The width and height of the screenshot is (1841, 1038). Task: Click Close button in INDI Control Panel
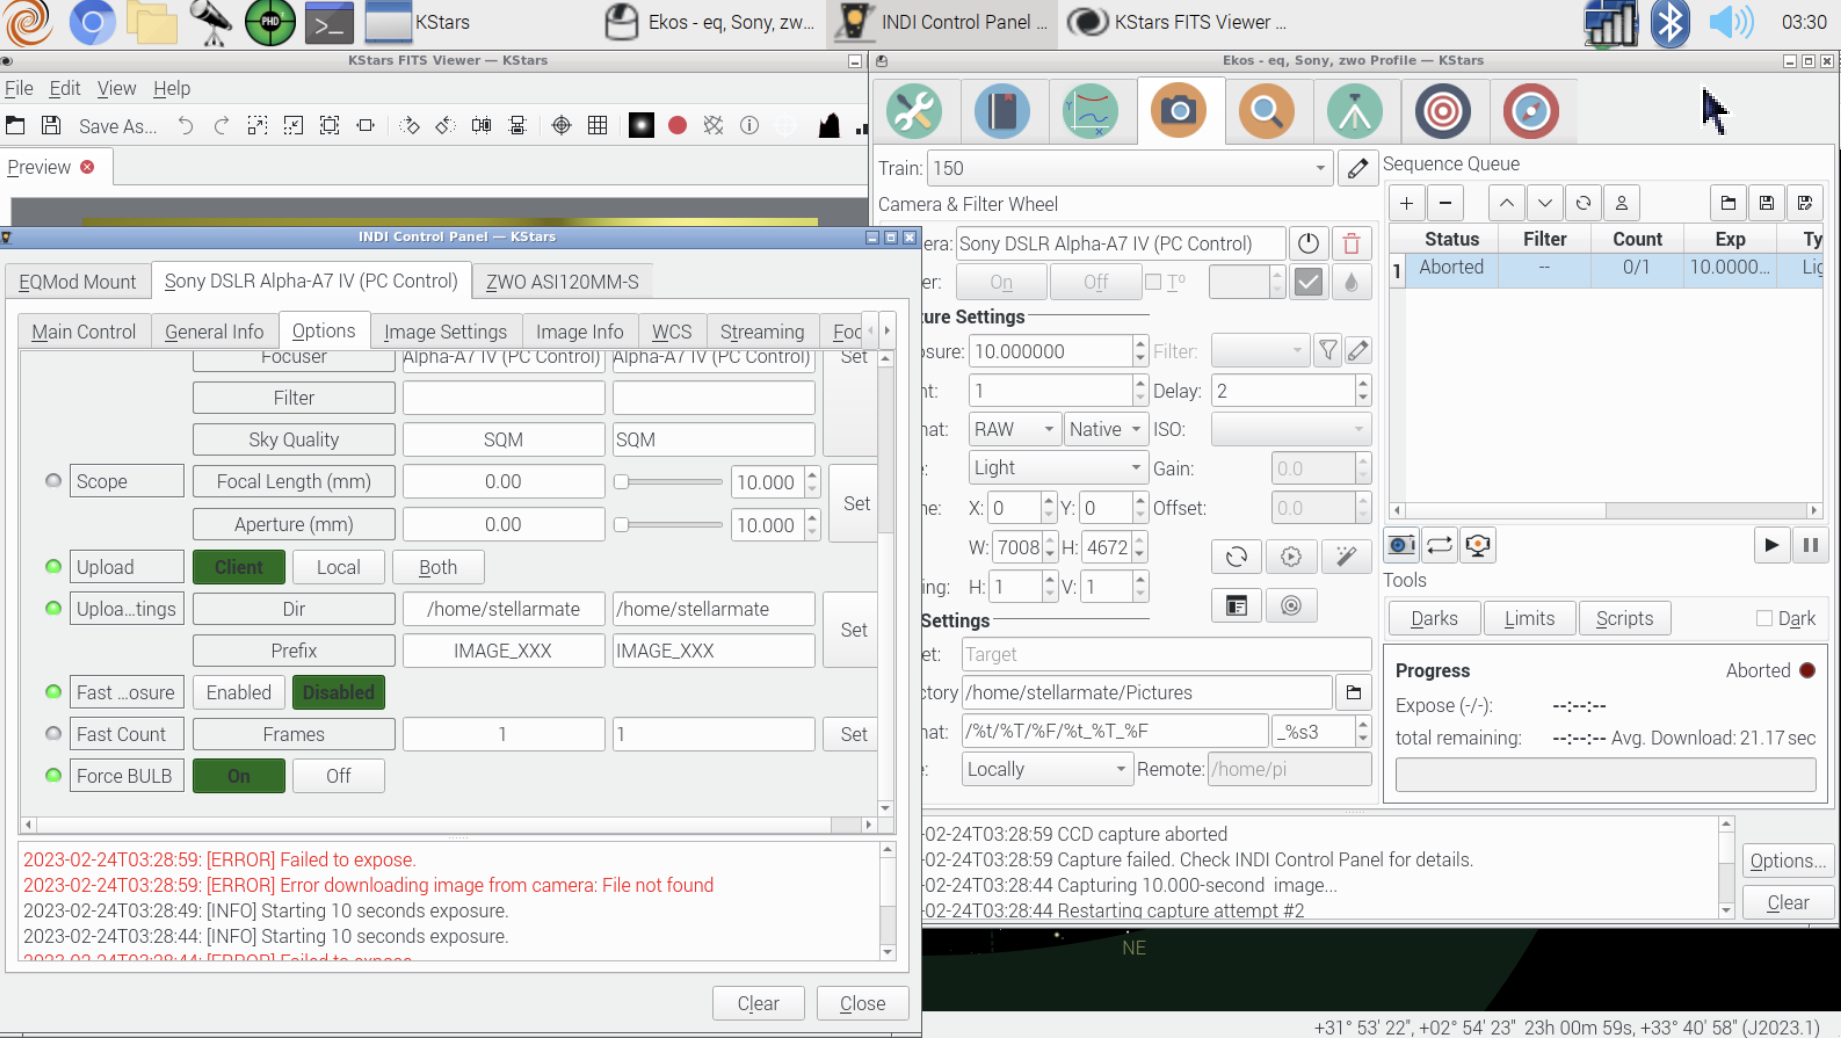[x=862, y=1003]
